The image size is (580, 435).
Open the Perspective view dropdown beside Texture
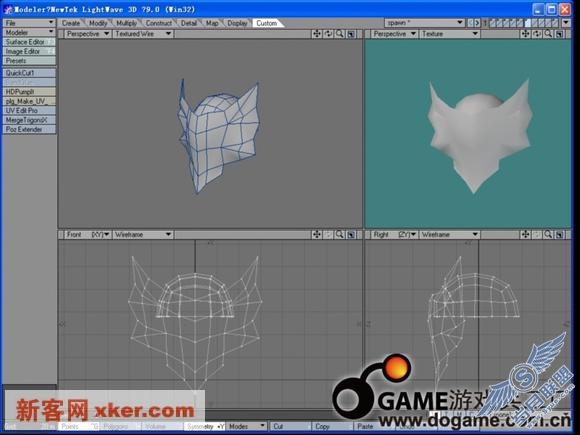pyautogui.click(x=395, y=34)
